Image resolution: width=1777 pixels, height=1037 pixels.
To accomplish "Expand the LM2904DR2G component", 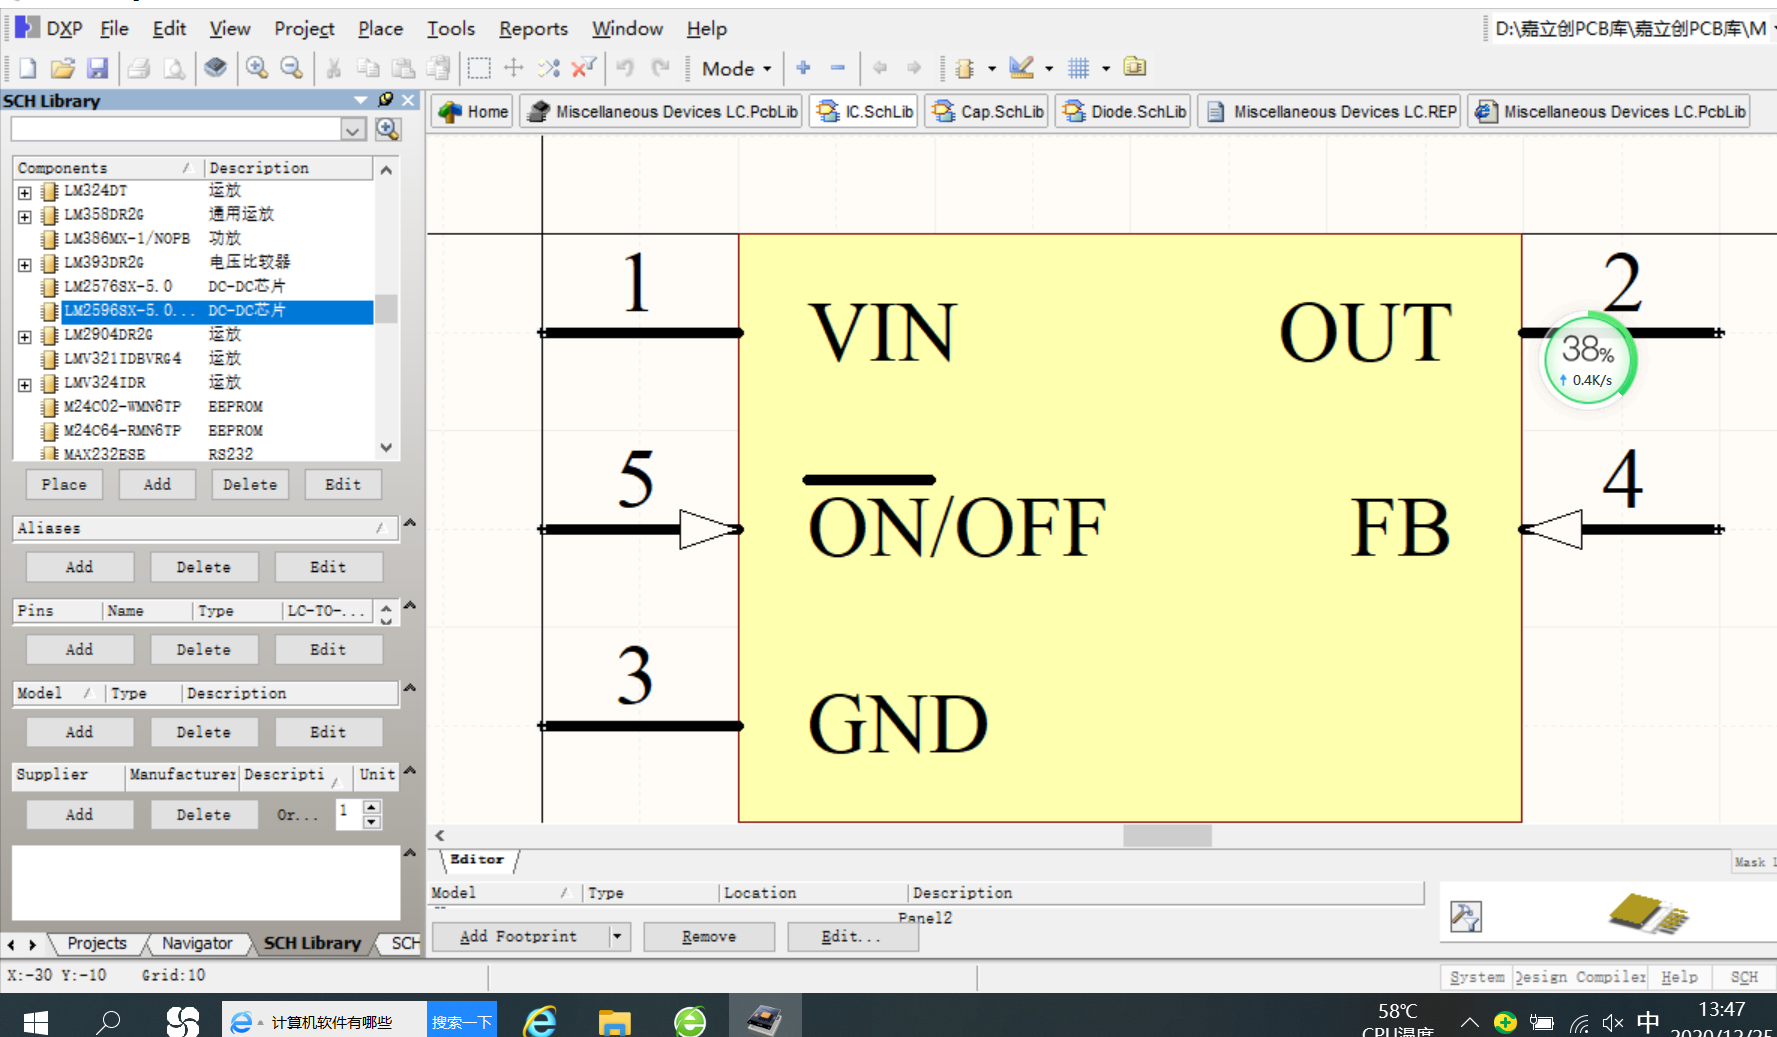I will click(x=25, y=337).
